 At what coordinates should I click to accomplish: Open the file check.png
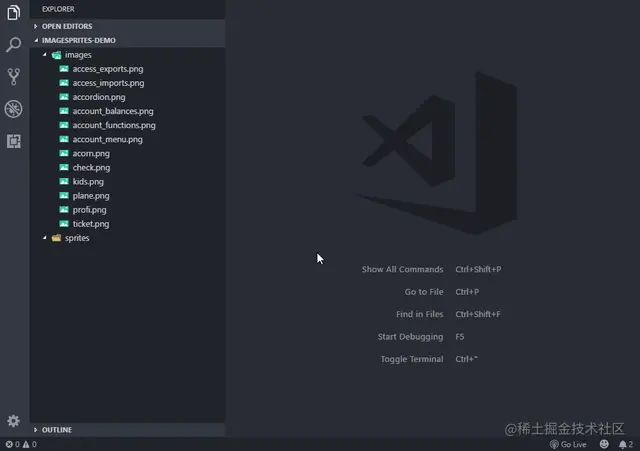pos(91,167)
